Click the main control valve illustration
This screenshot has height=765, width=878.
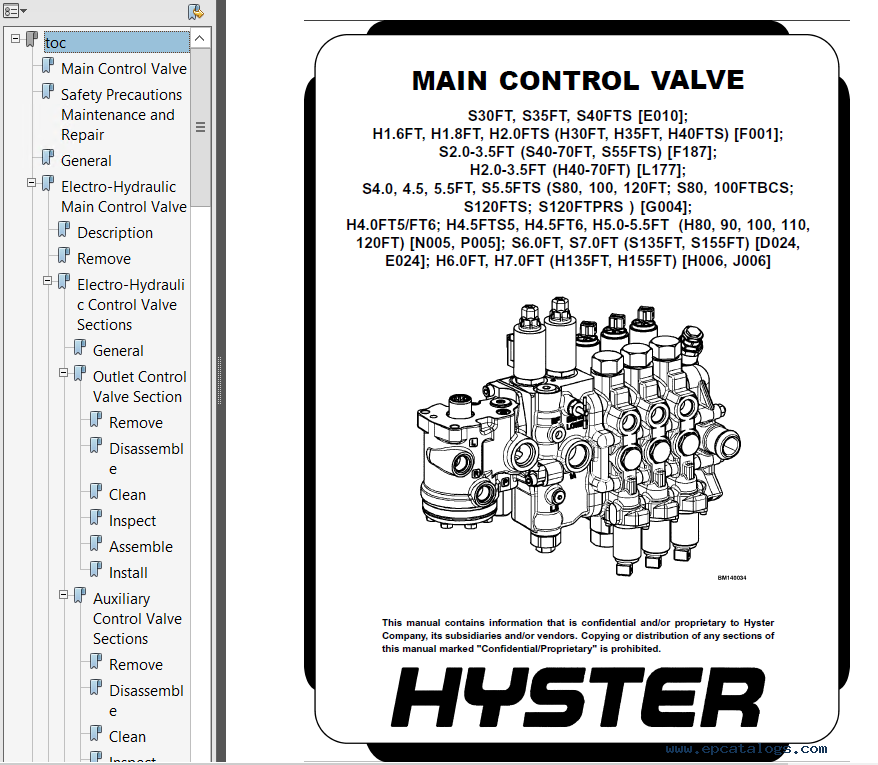click(x=578, y=435)
